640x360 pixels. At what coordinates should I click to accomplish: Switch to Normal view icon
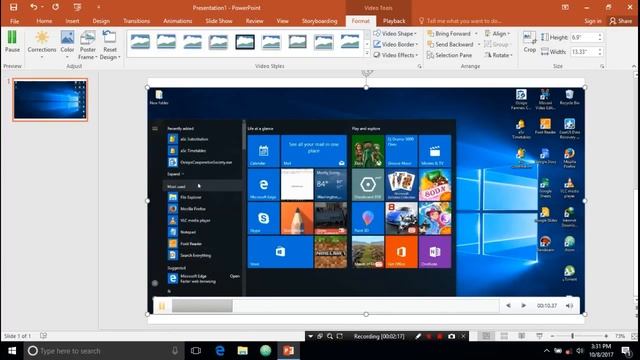click(486, 336)
